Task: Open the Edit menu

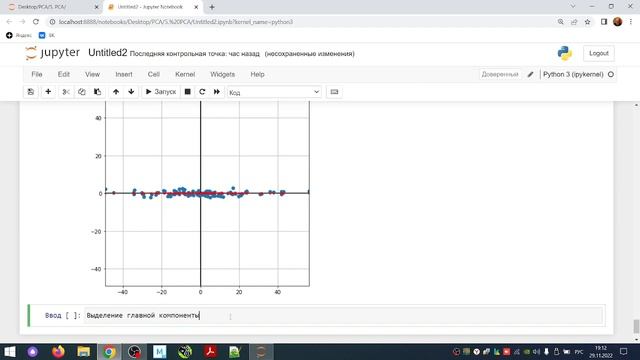Action: [64, 74]
